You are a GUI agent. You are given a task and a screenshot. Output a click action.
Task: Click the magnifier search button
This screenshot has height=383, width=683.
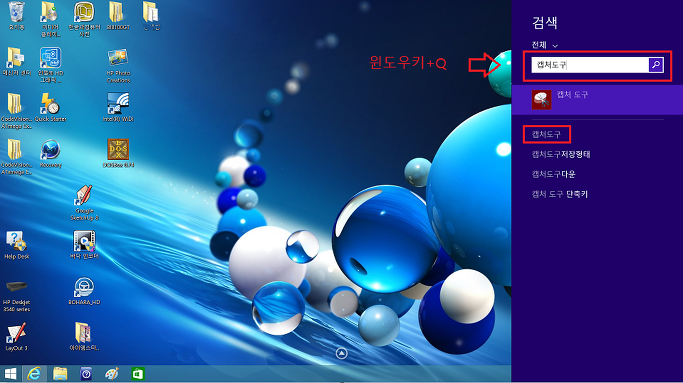click(656, 65)
